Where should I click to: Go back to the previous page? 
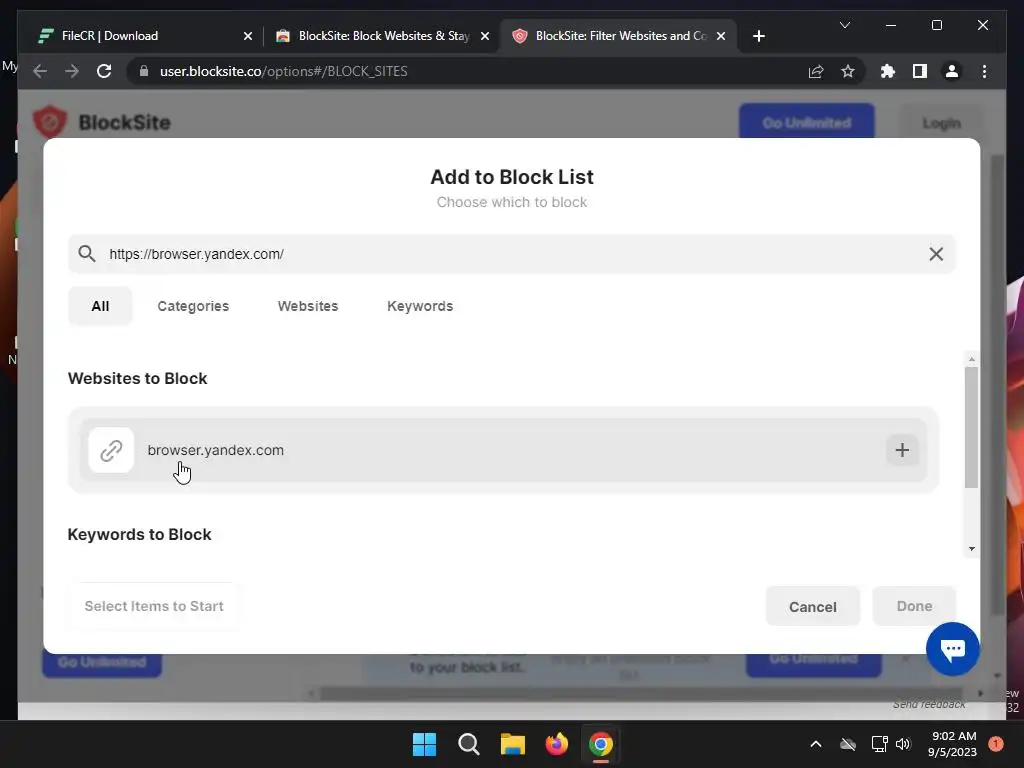pos(40,71)
